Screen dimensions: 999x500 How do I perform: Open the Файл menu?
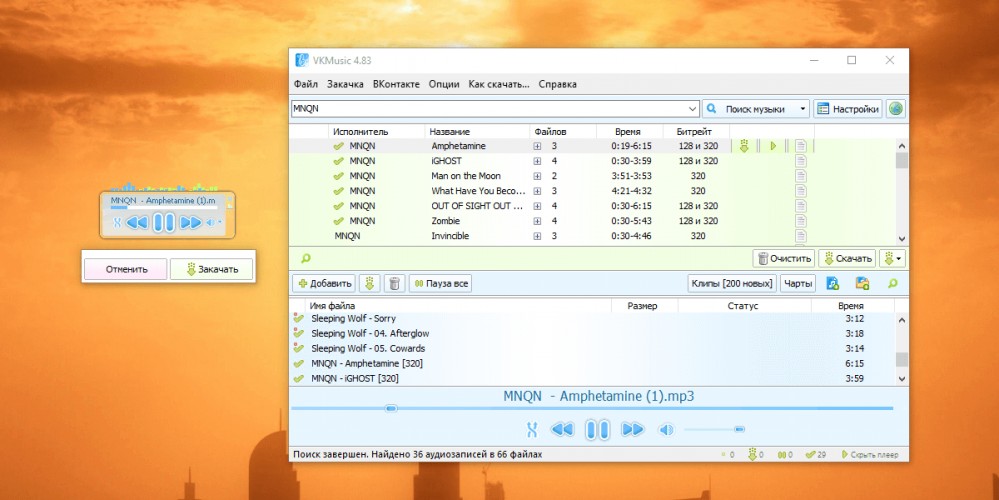306,84
